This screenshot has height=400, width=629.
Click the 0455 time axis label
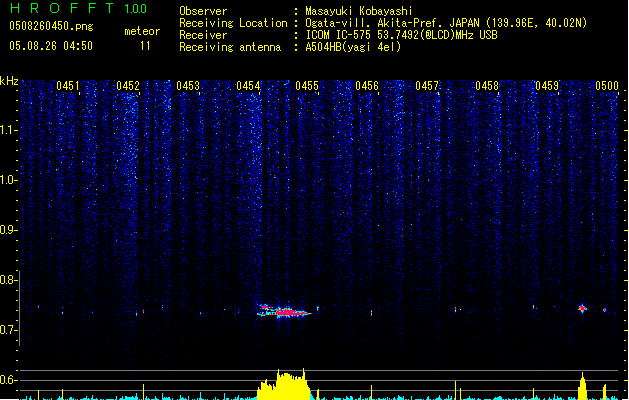(307, 86)
